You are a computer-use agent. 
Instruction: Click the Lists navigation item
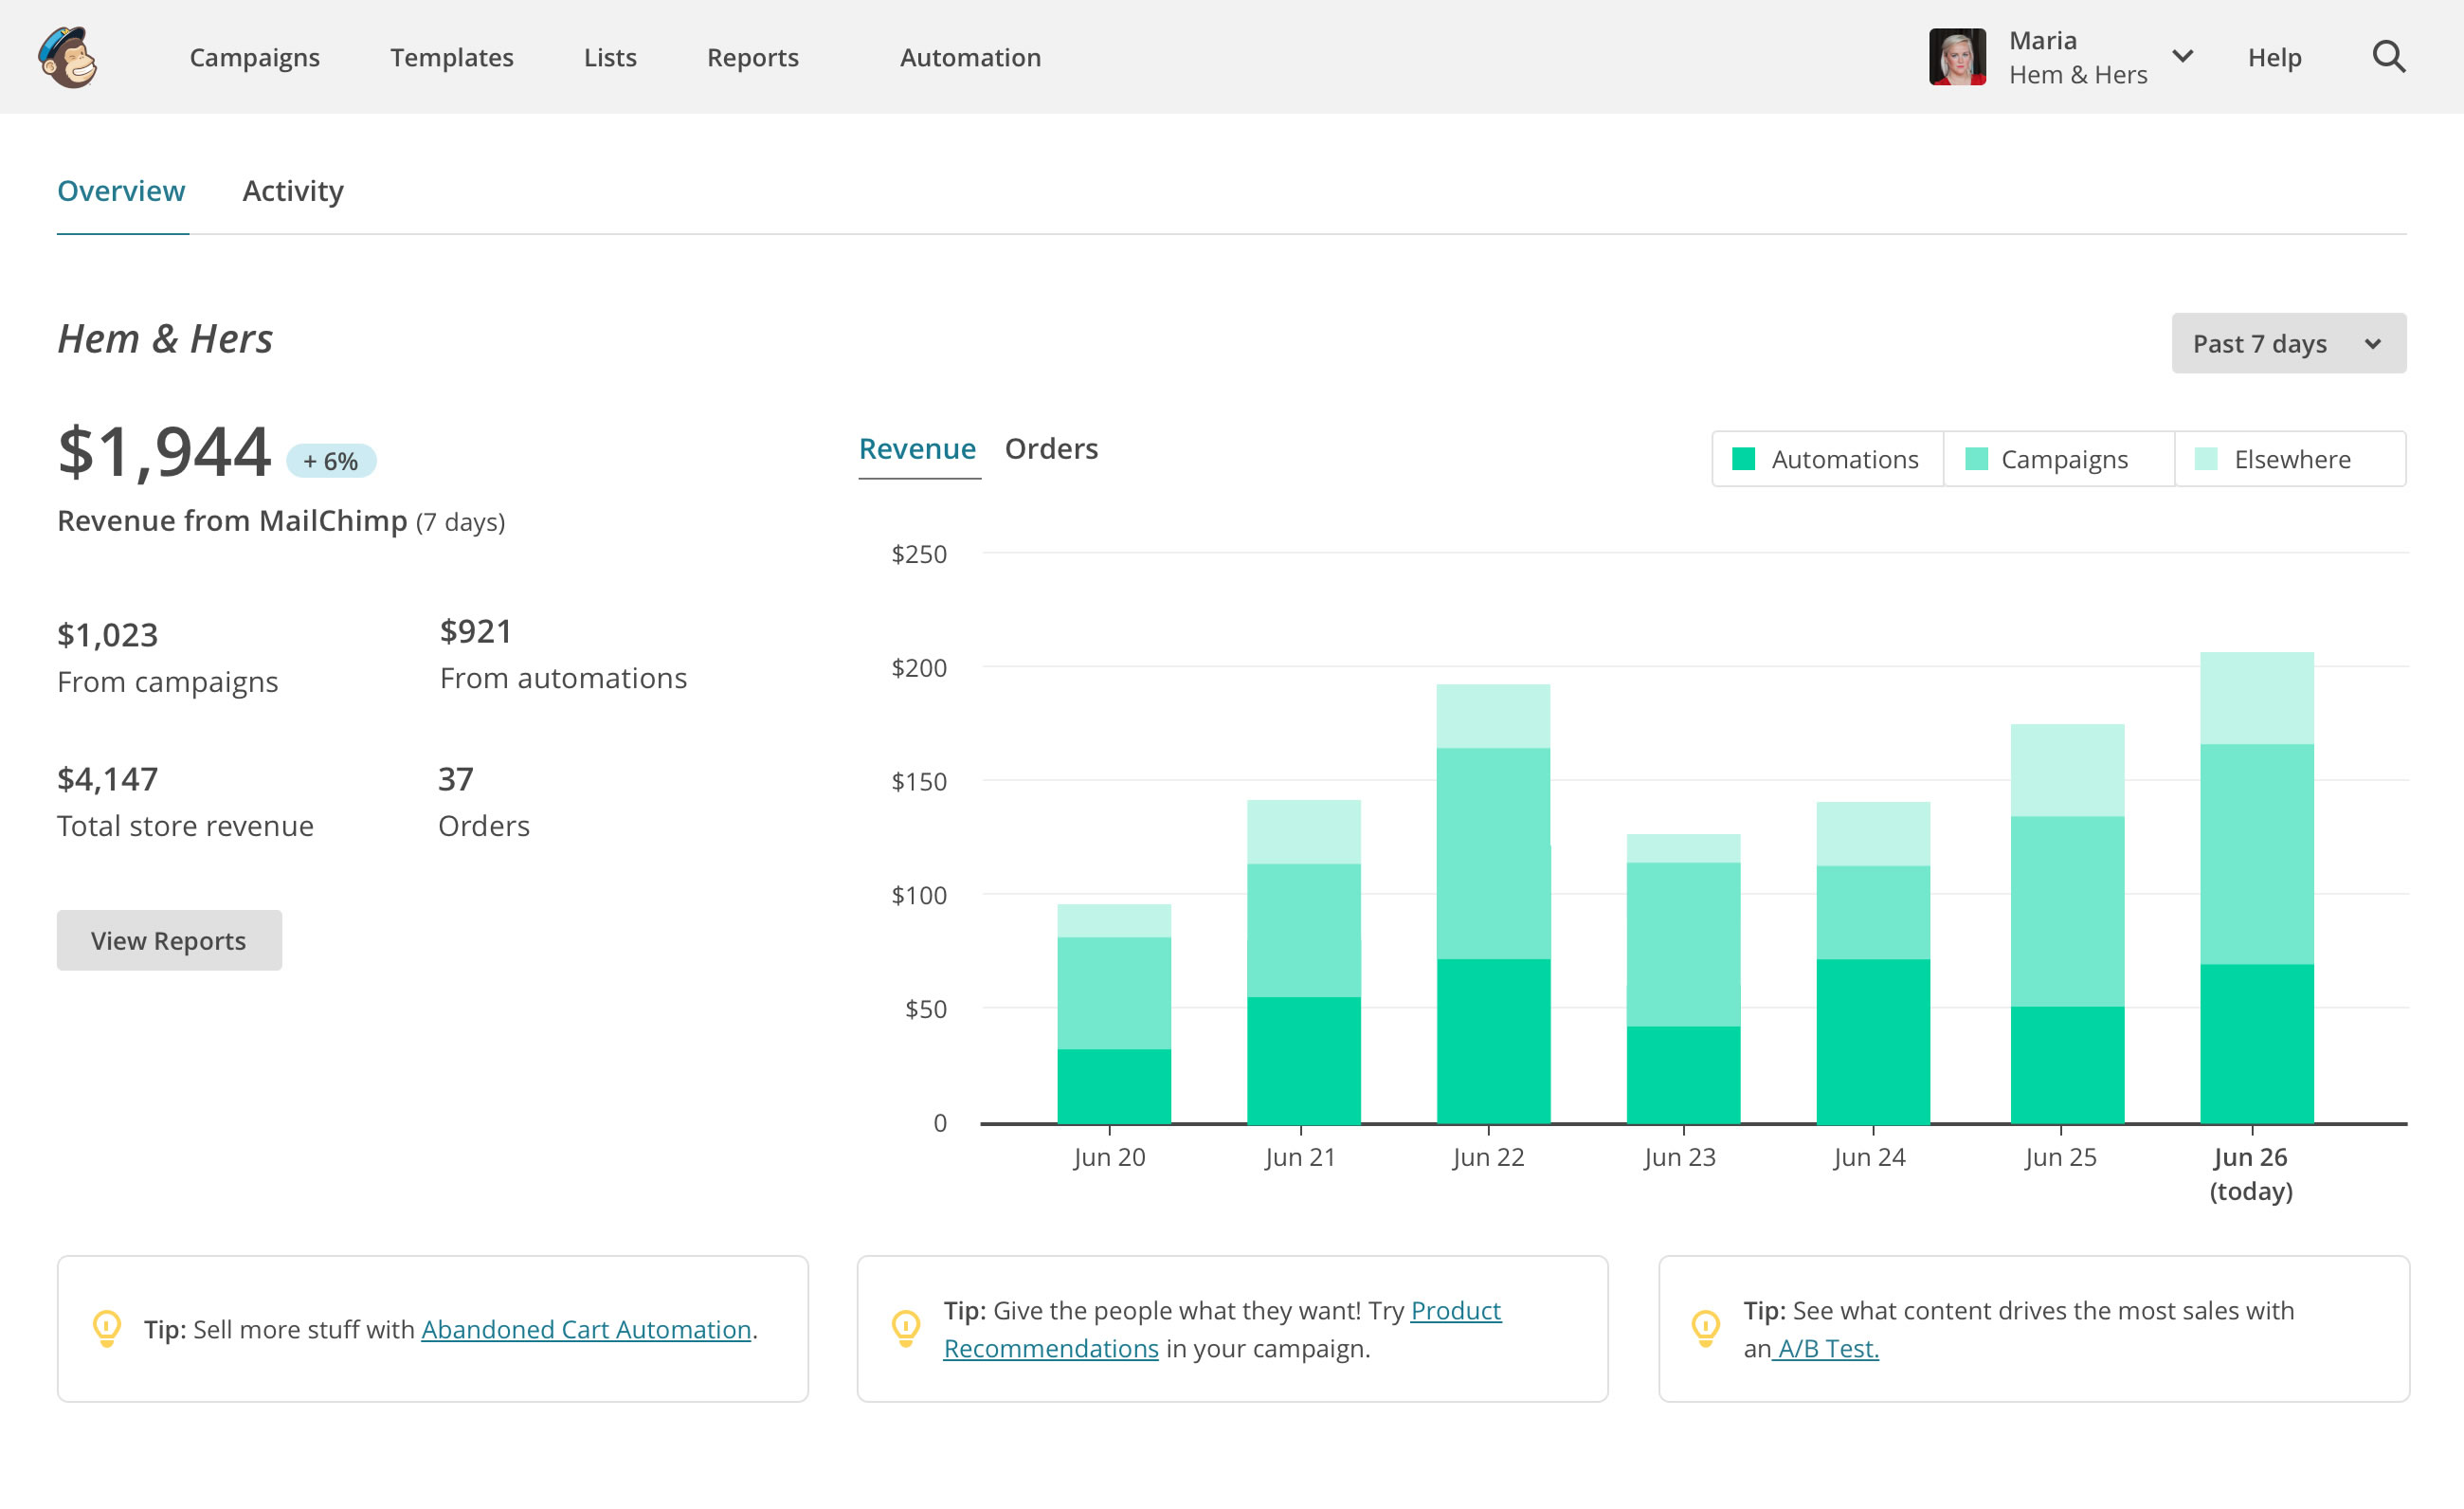pyautogui.click(x=610, y=56)
